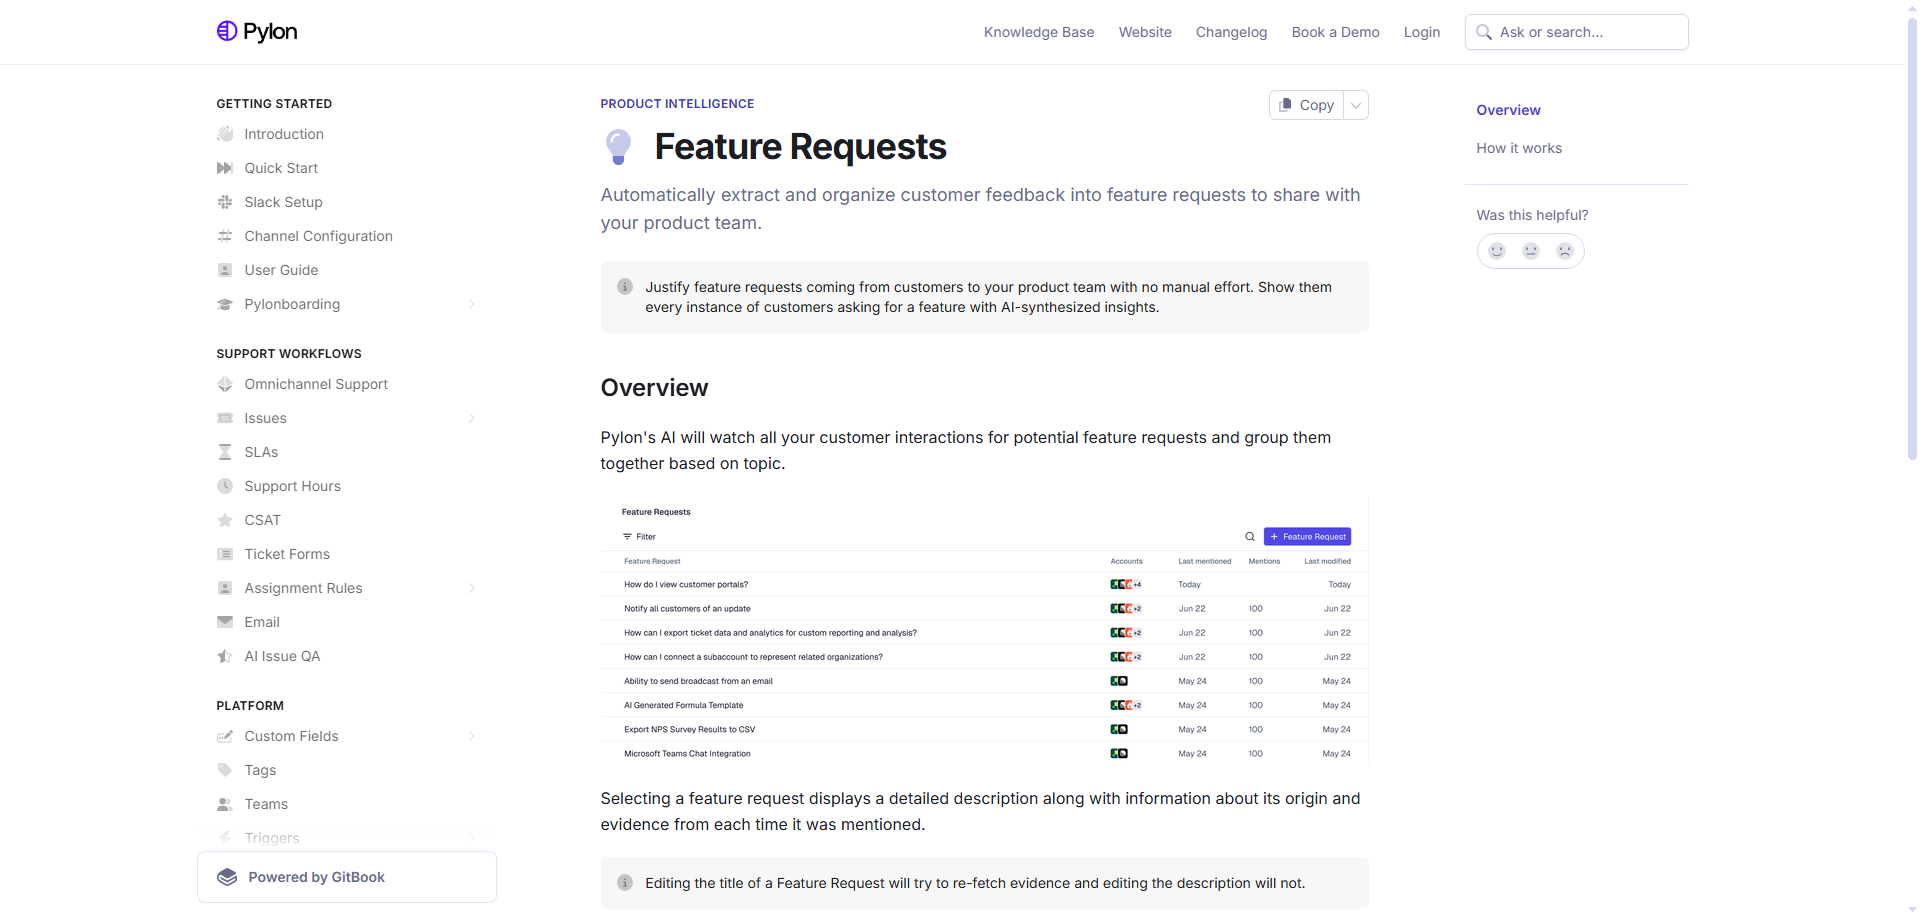1920x919 pixels.
Task: Click the Support Hours clock icon
Action: (x=225, y=486)
